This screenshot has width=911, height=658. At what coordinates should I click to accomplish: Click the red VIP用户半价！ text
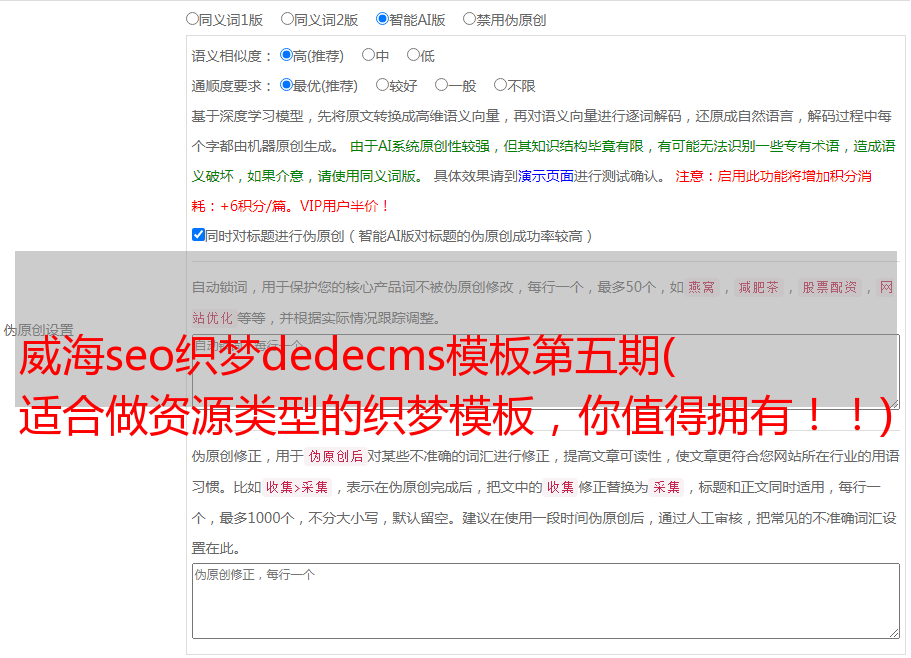[x=345, y=206]
